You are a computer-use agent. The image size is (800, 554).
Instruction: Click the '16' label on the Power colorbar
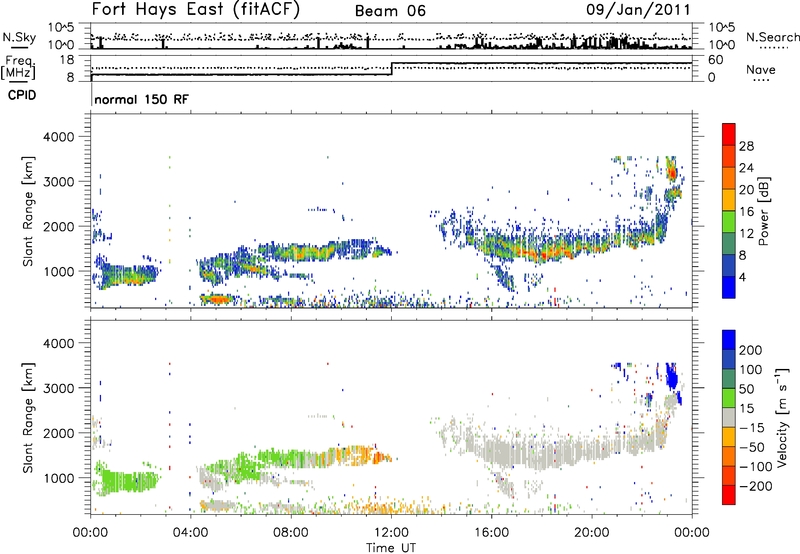(746, 212)
